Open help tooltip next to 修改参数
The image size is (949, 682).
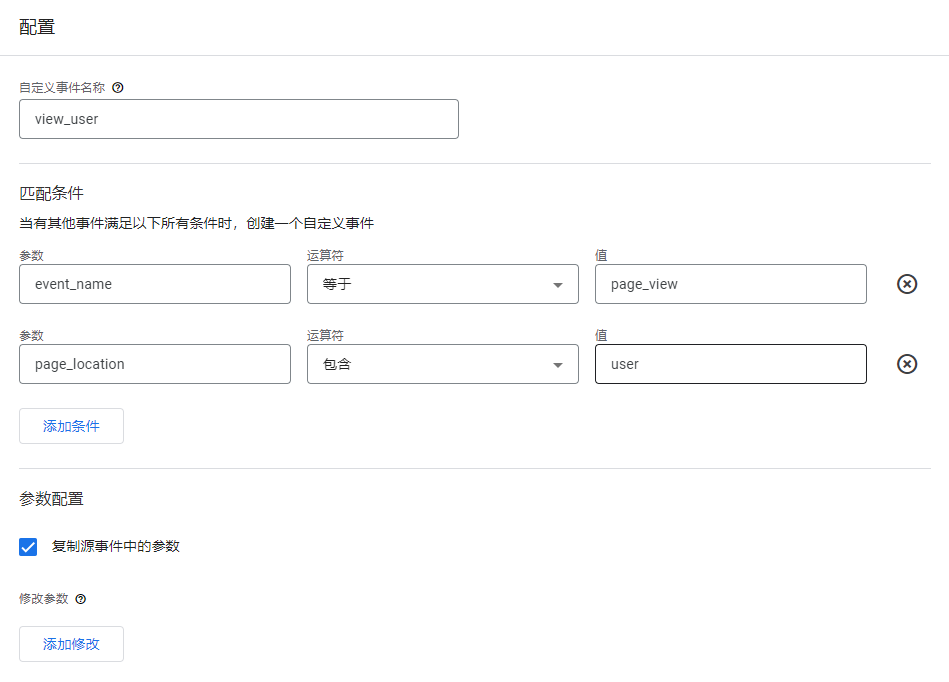(81, 599)
